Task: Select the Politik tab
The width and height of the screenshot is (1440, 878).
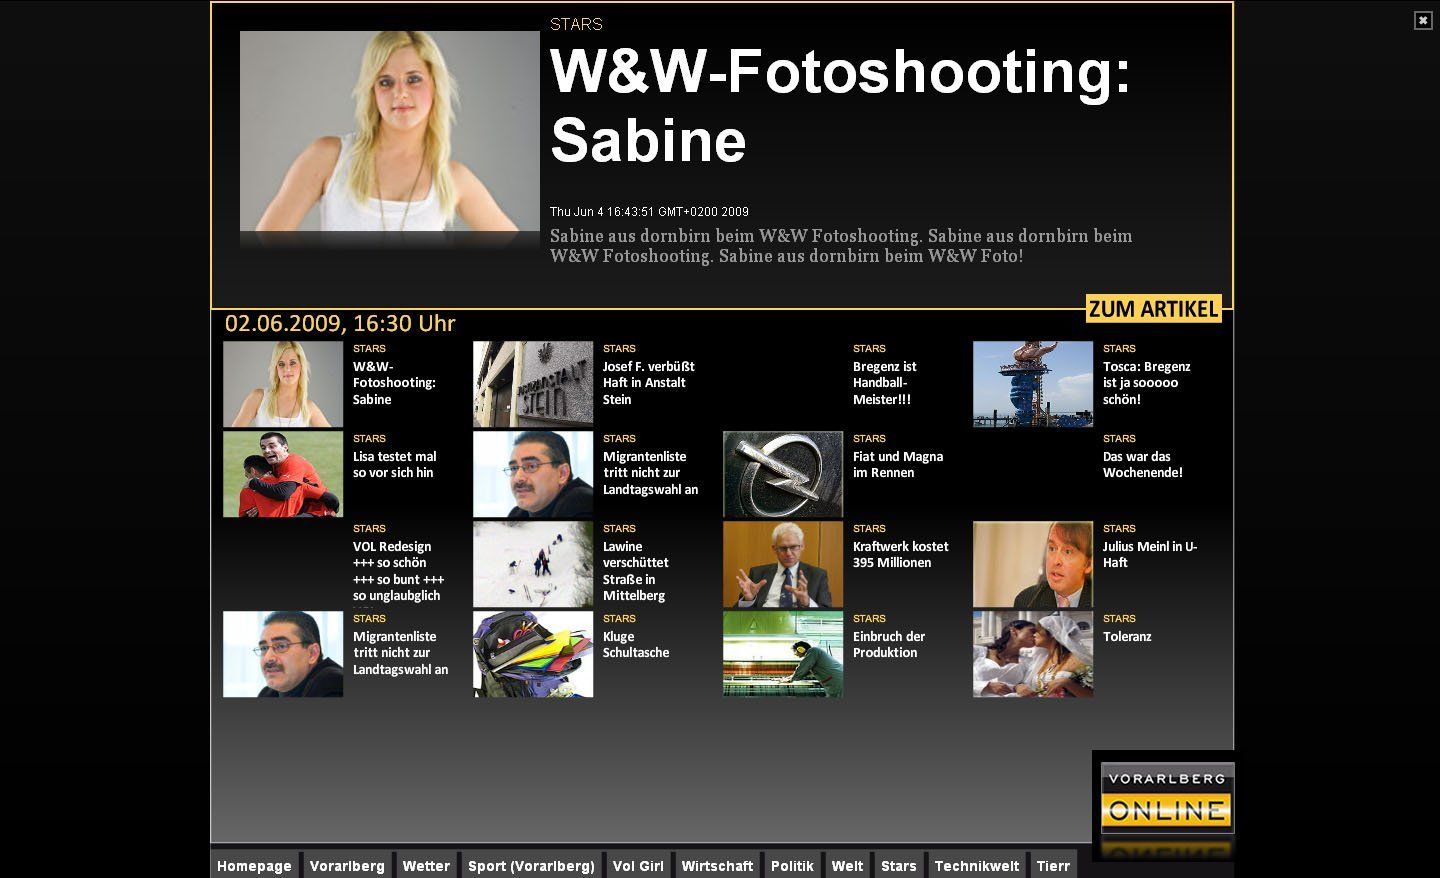Action: (x=792, y=866)
